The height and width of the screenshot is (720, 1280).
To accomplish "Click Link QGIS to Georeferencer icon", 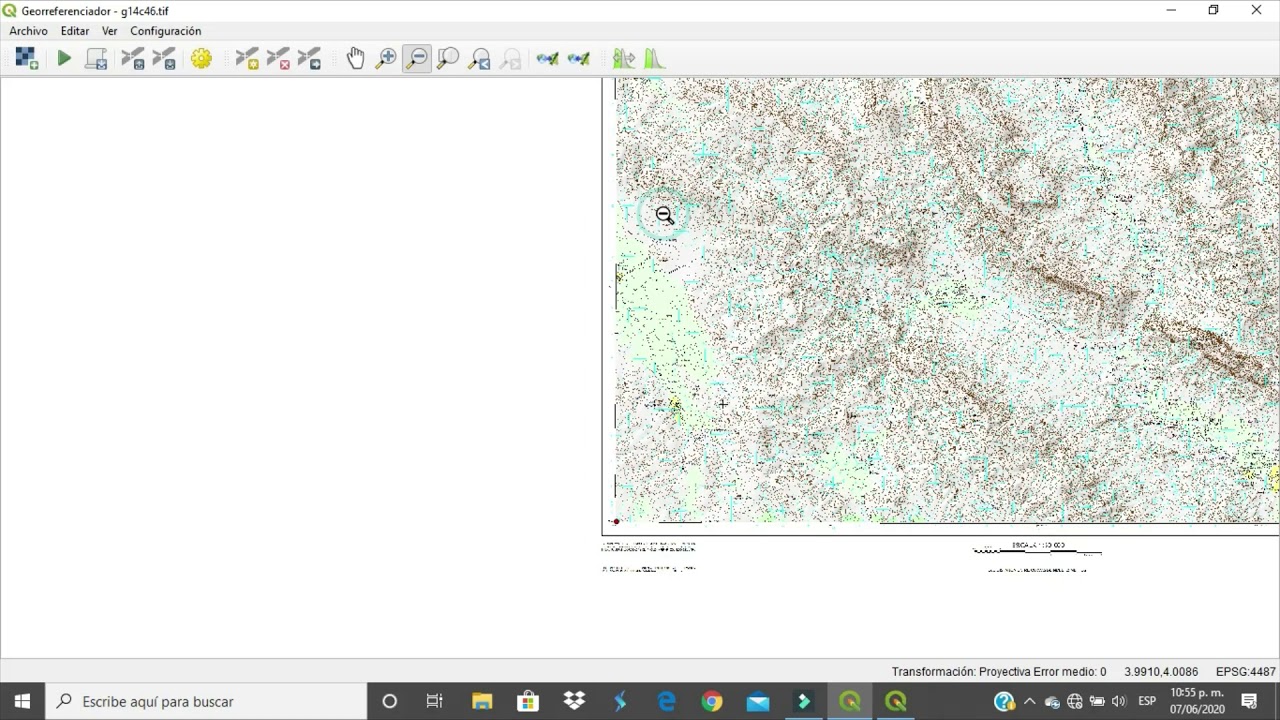I will 578,59.
